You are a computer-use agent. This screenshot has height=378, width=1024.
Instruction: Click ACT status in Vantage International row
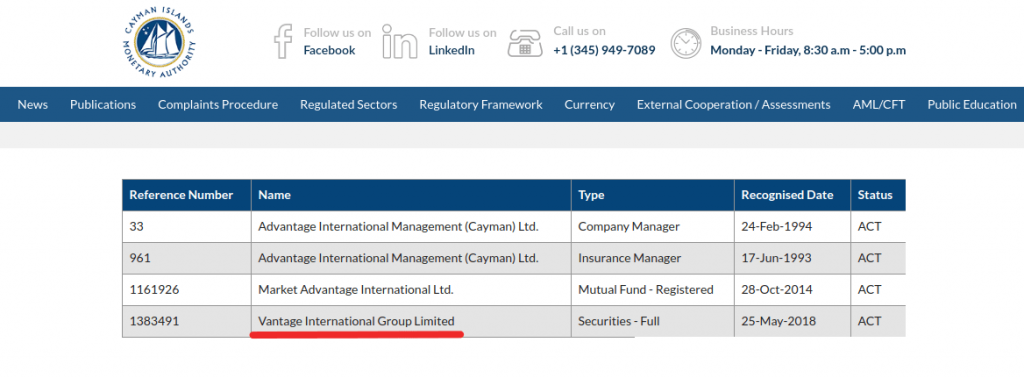tap(869, 321)
